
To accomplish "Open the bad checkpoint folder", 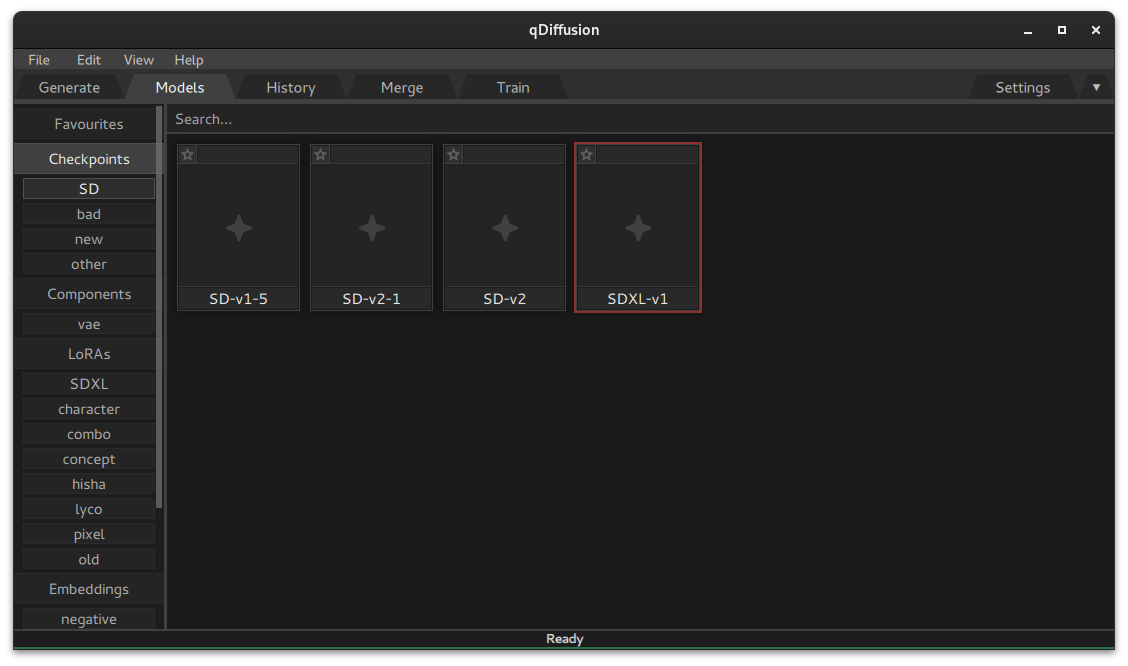I will 88,214.
